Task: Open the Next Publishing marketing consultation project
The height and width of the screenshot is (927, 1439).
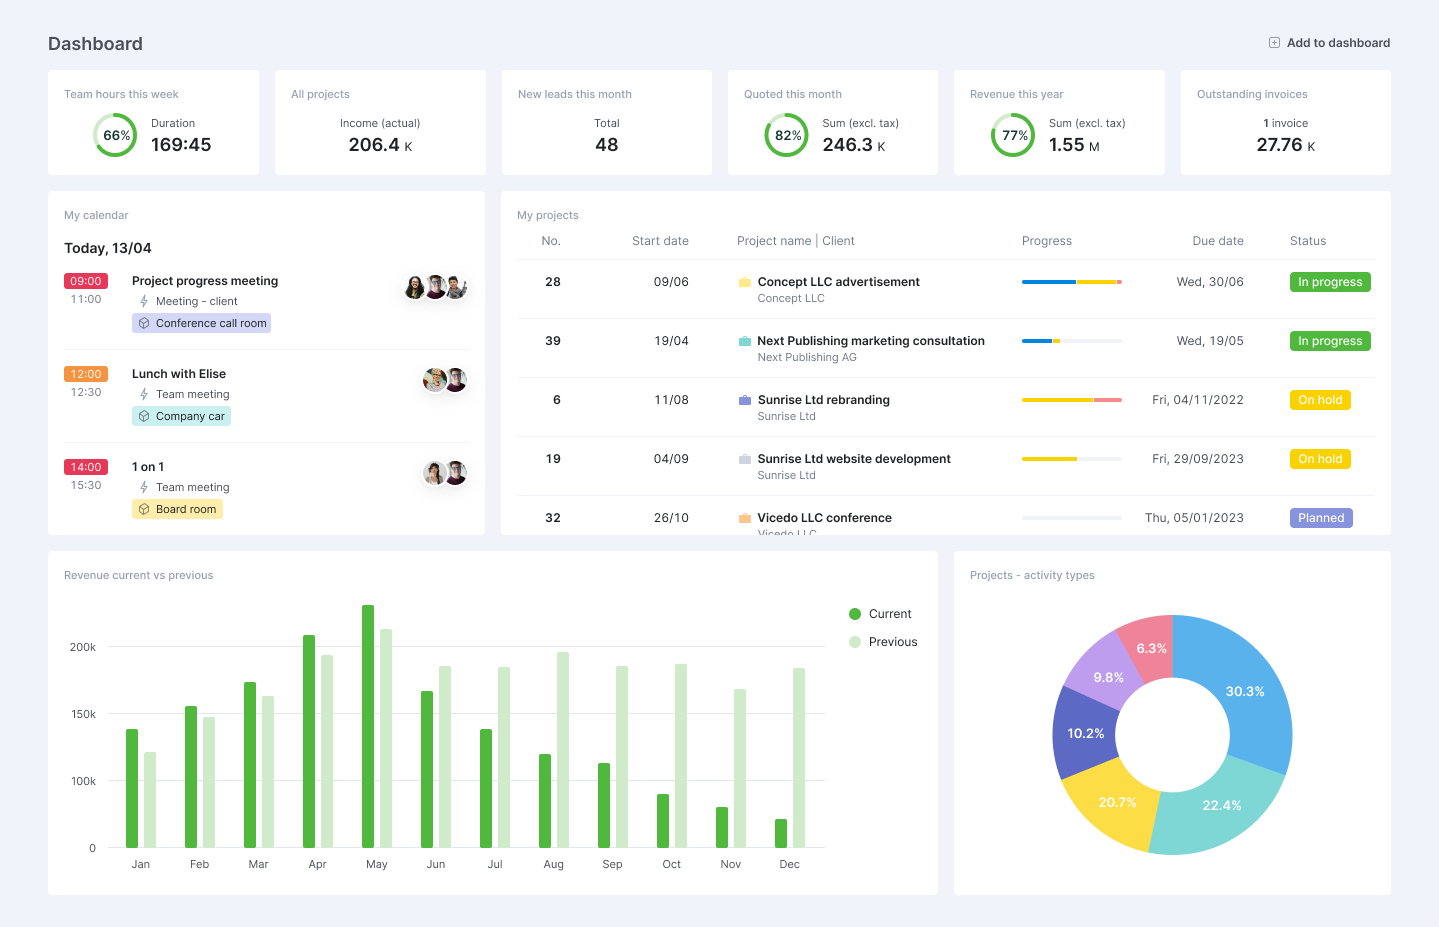Action: (871, 340)
